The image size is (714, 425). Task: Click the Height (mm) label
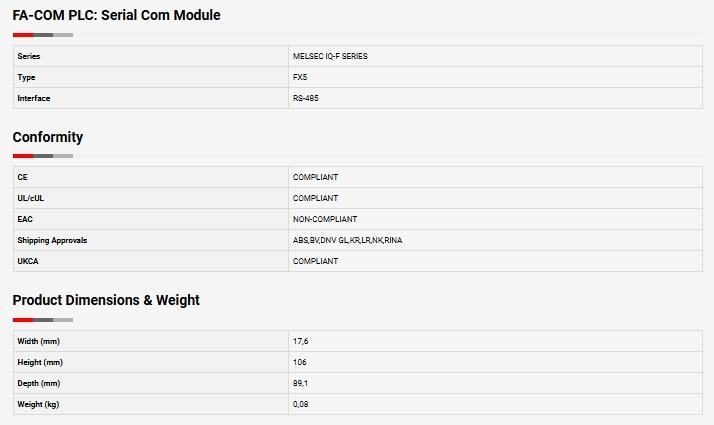(x=40, y=362)
